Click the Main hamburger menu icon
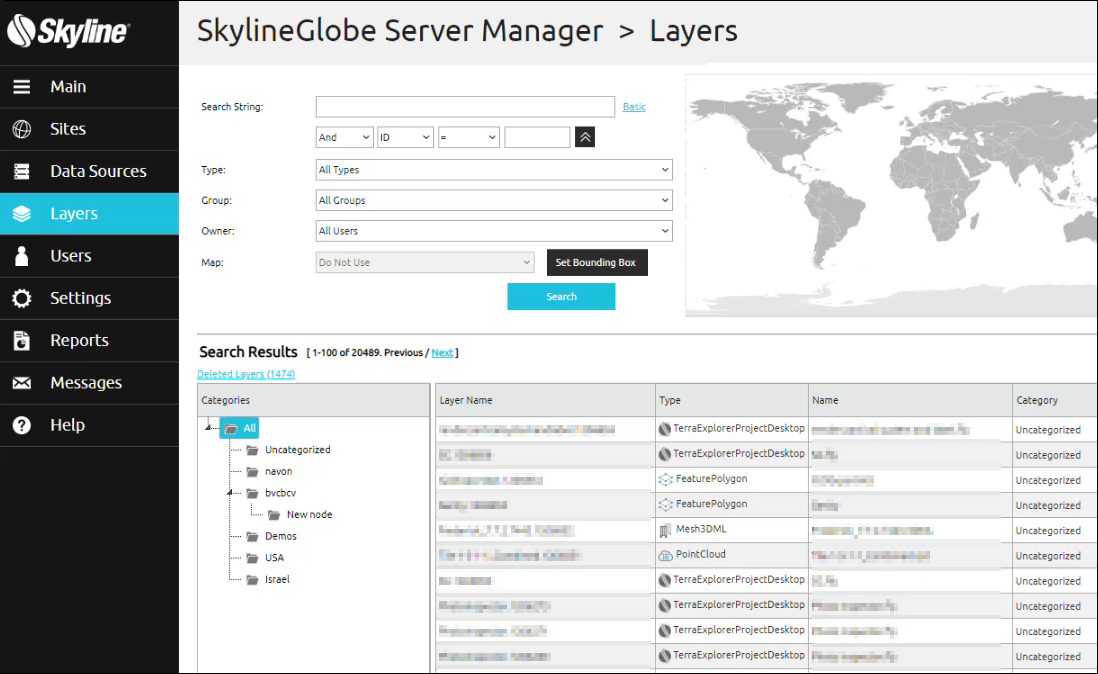The width and height of the screenshot is (1098, 674). point(22,87)
